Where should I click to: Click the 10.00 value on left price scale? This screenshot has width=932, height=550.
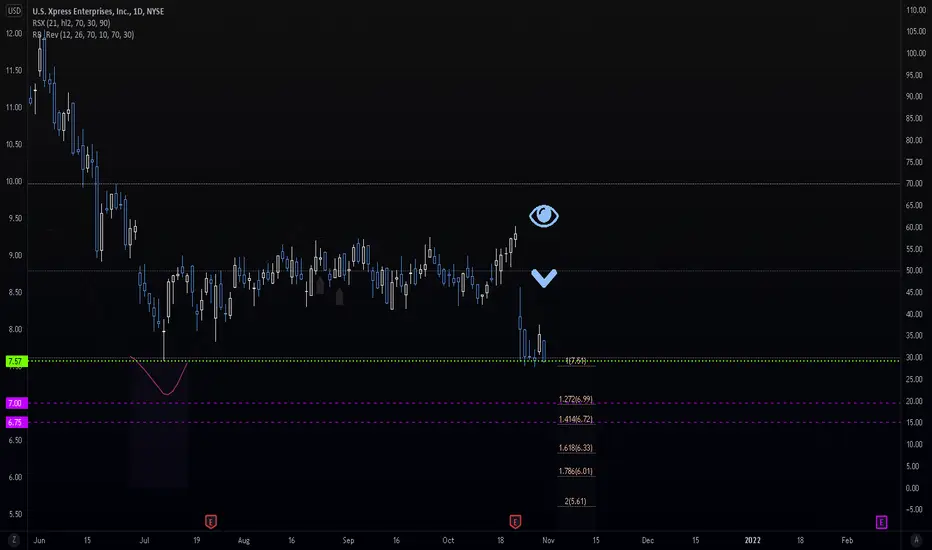point(14,181)
